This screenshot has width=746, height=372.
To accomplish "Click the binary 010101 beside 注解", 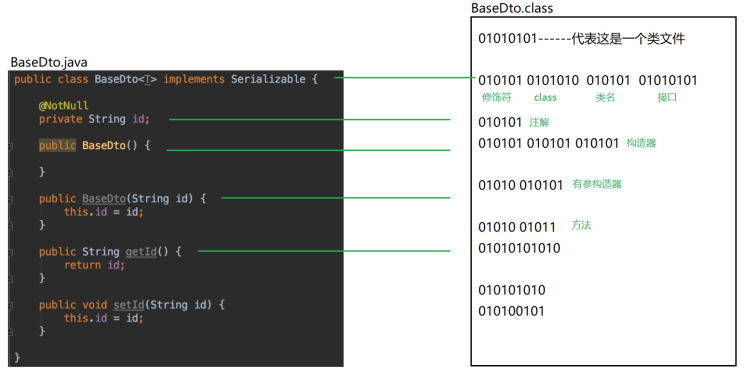I will 500,123.
